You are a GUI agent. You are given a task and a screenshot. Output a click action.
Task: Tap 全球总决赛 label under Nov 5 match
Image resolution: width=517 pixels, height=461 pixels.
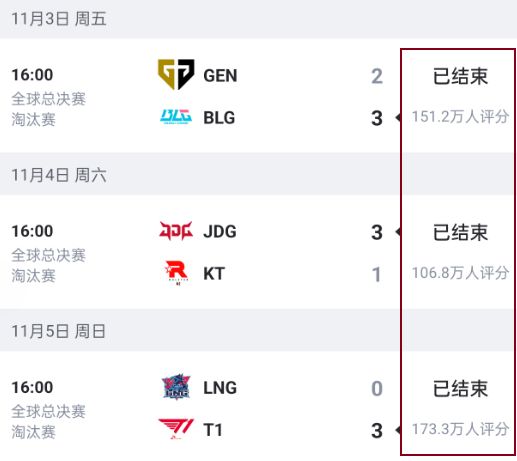click(49, 411)
